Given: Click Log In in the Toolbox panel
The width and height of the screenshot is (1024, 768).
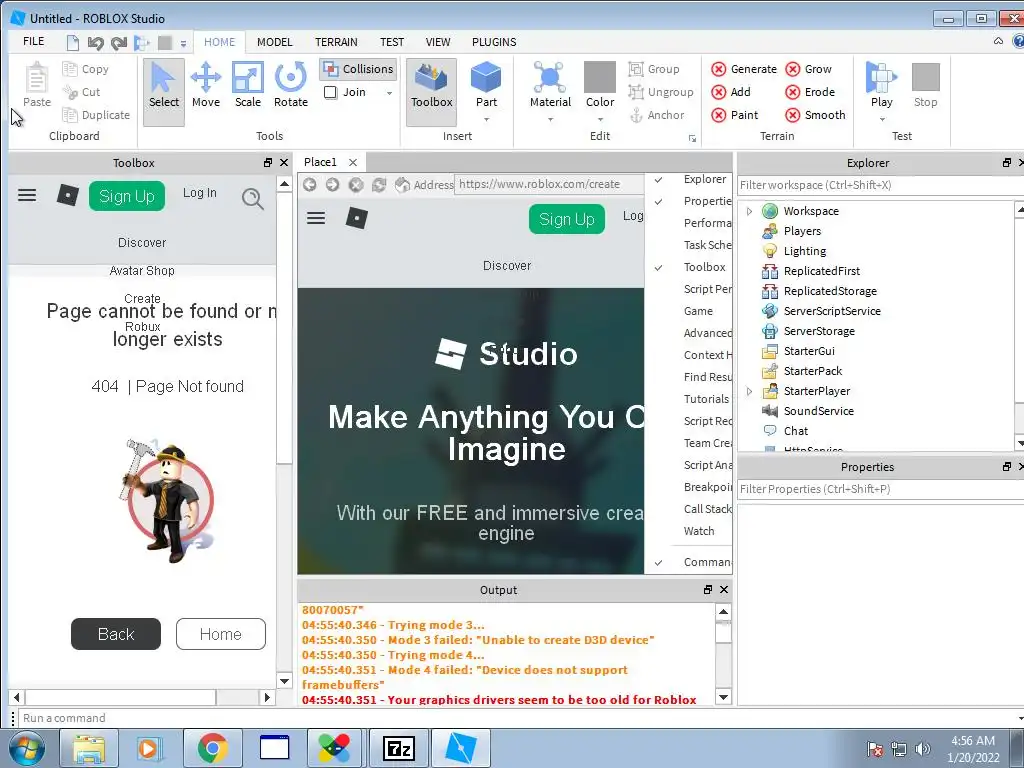Looking at the screenshot, I should click(x=199, y=193).
